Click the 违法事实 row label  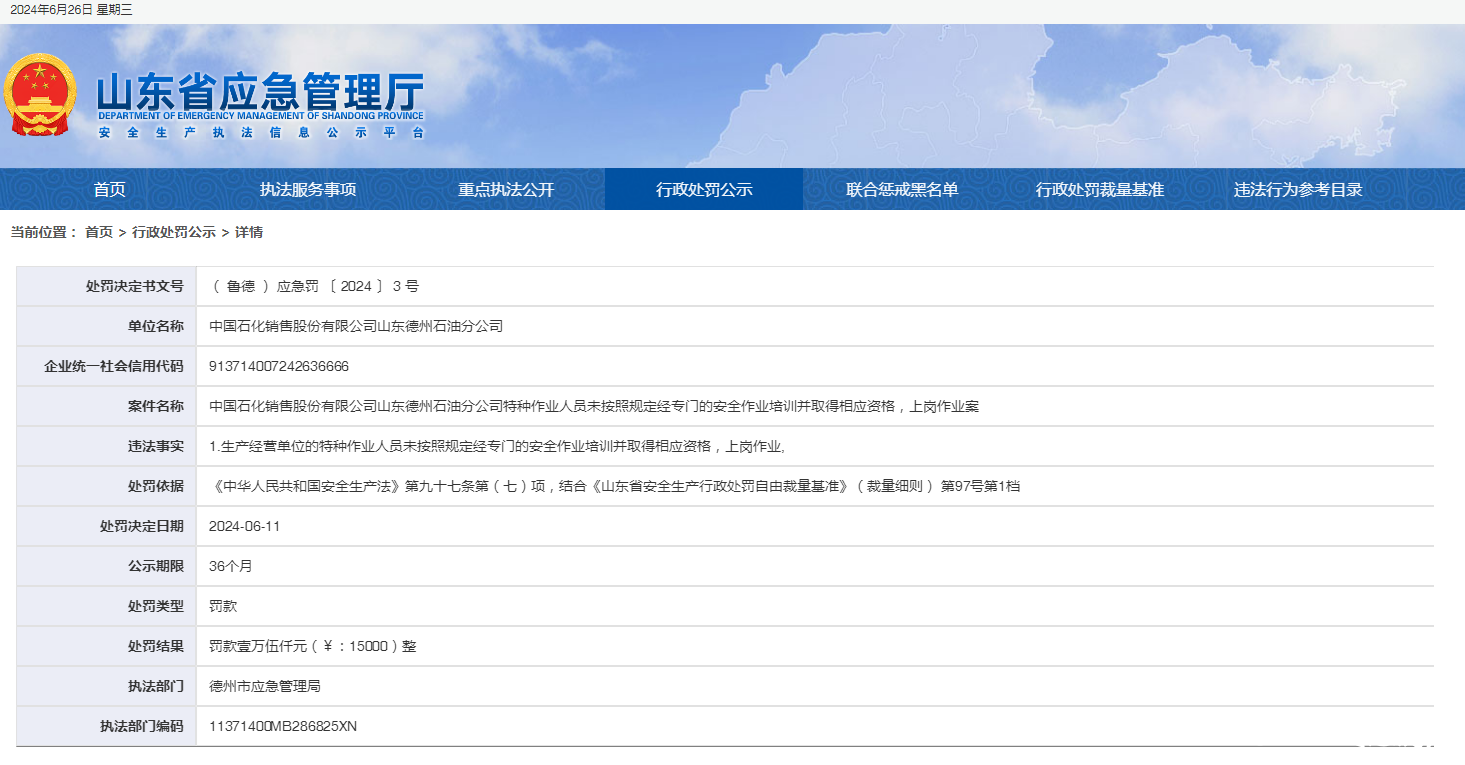[x=156, y=446]
